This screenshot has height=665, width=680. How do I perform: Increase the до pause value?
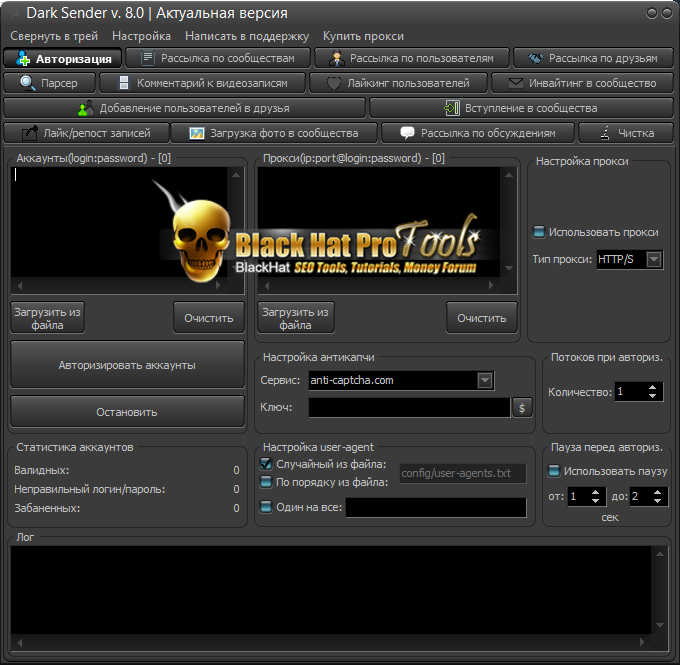[657, 492]
